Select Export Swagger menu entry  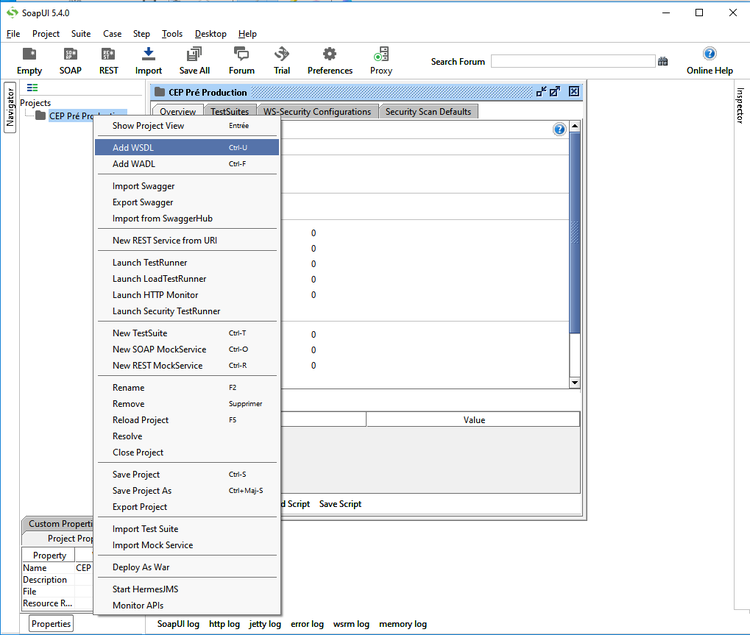[187, 202]
